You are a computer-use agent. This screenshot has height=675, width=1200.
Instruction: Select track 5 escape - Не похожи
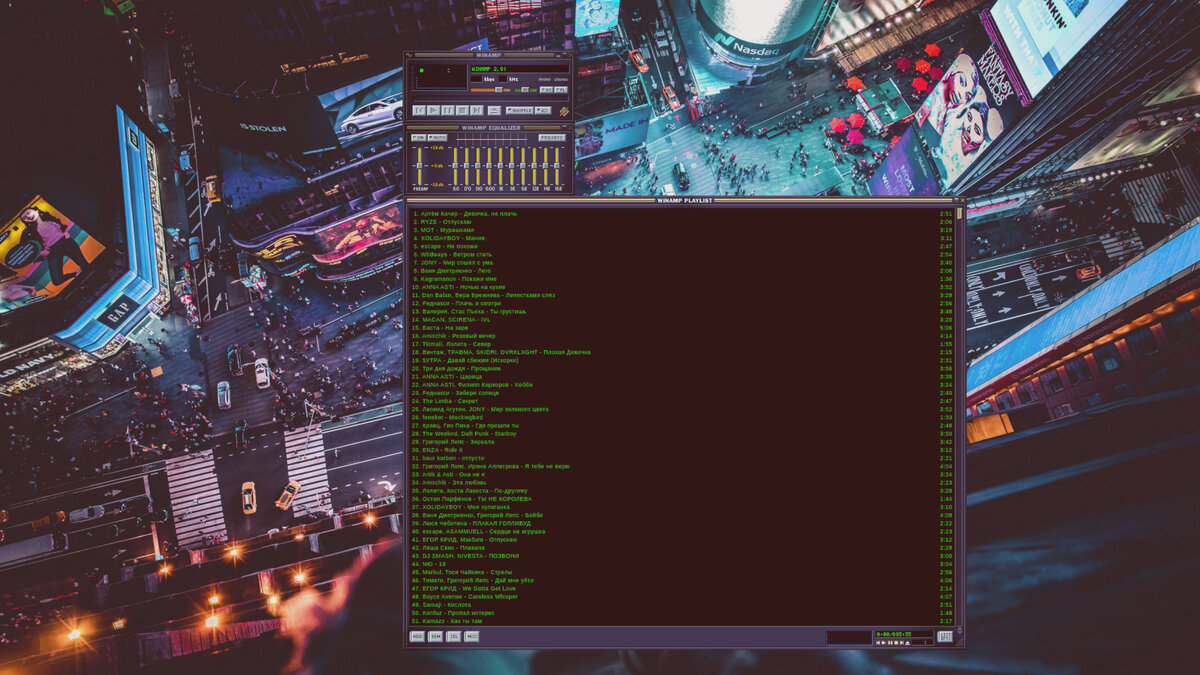tap(682, 246)
